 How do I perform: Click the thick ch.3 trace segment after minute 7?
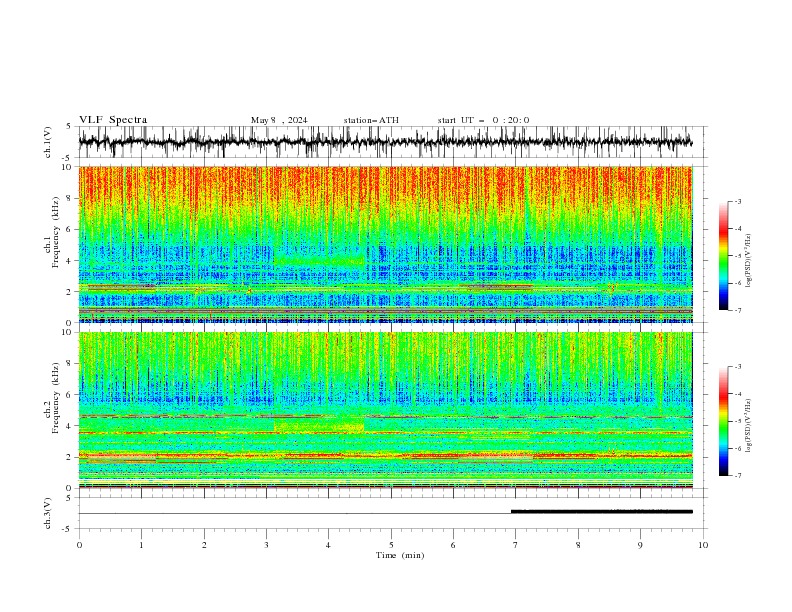[602, 512]
